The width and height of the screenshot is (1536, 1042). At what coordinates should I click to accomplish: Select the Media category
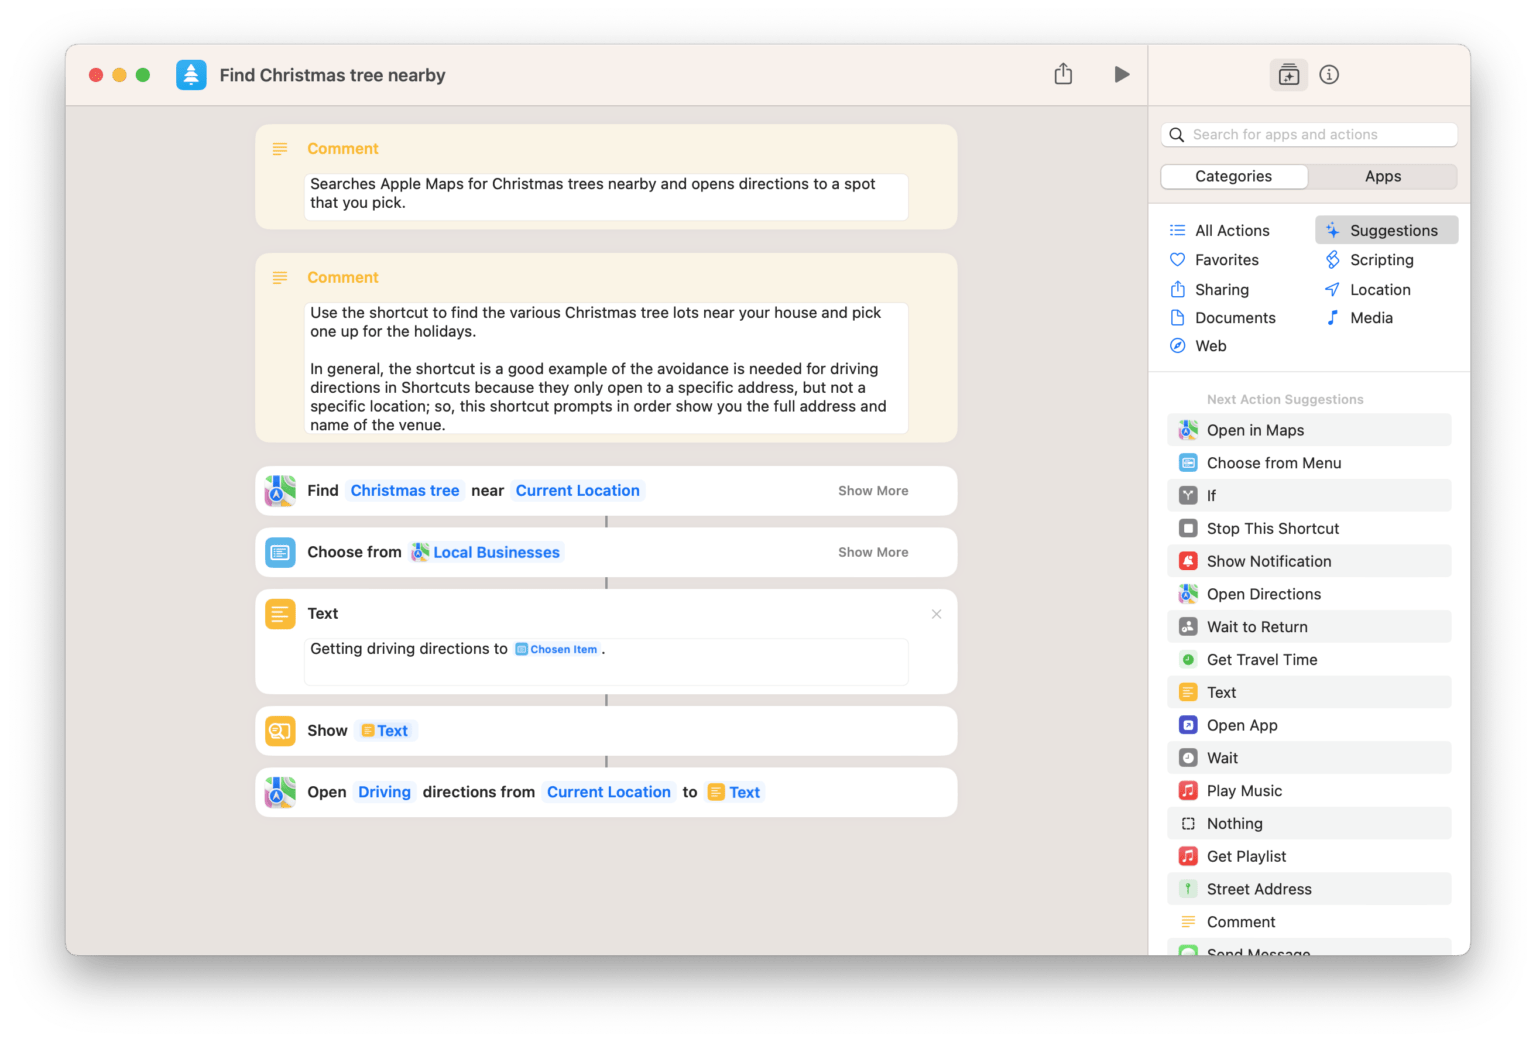pyautogui.click(x=1370, y=318)
